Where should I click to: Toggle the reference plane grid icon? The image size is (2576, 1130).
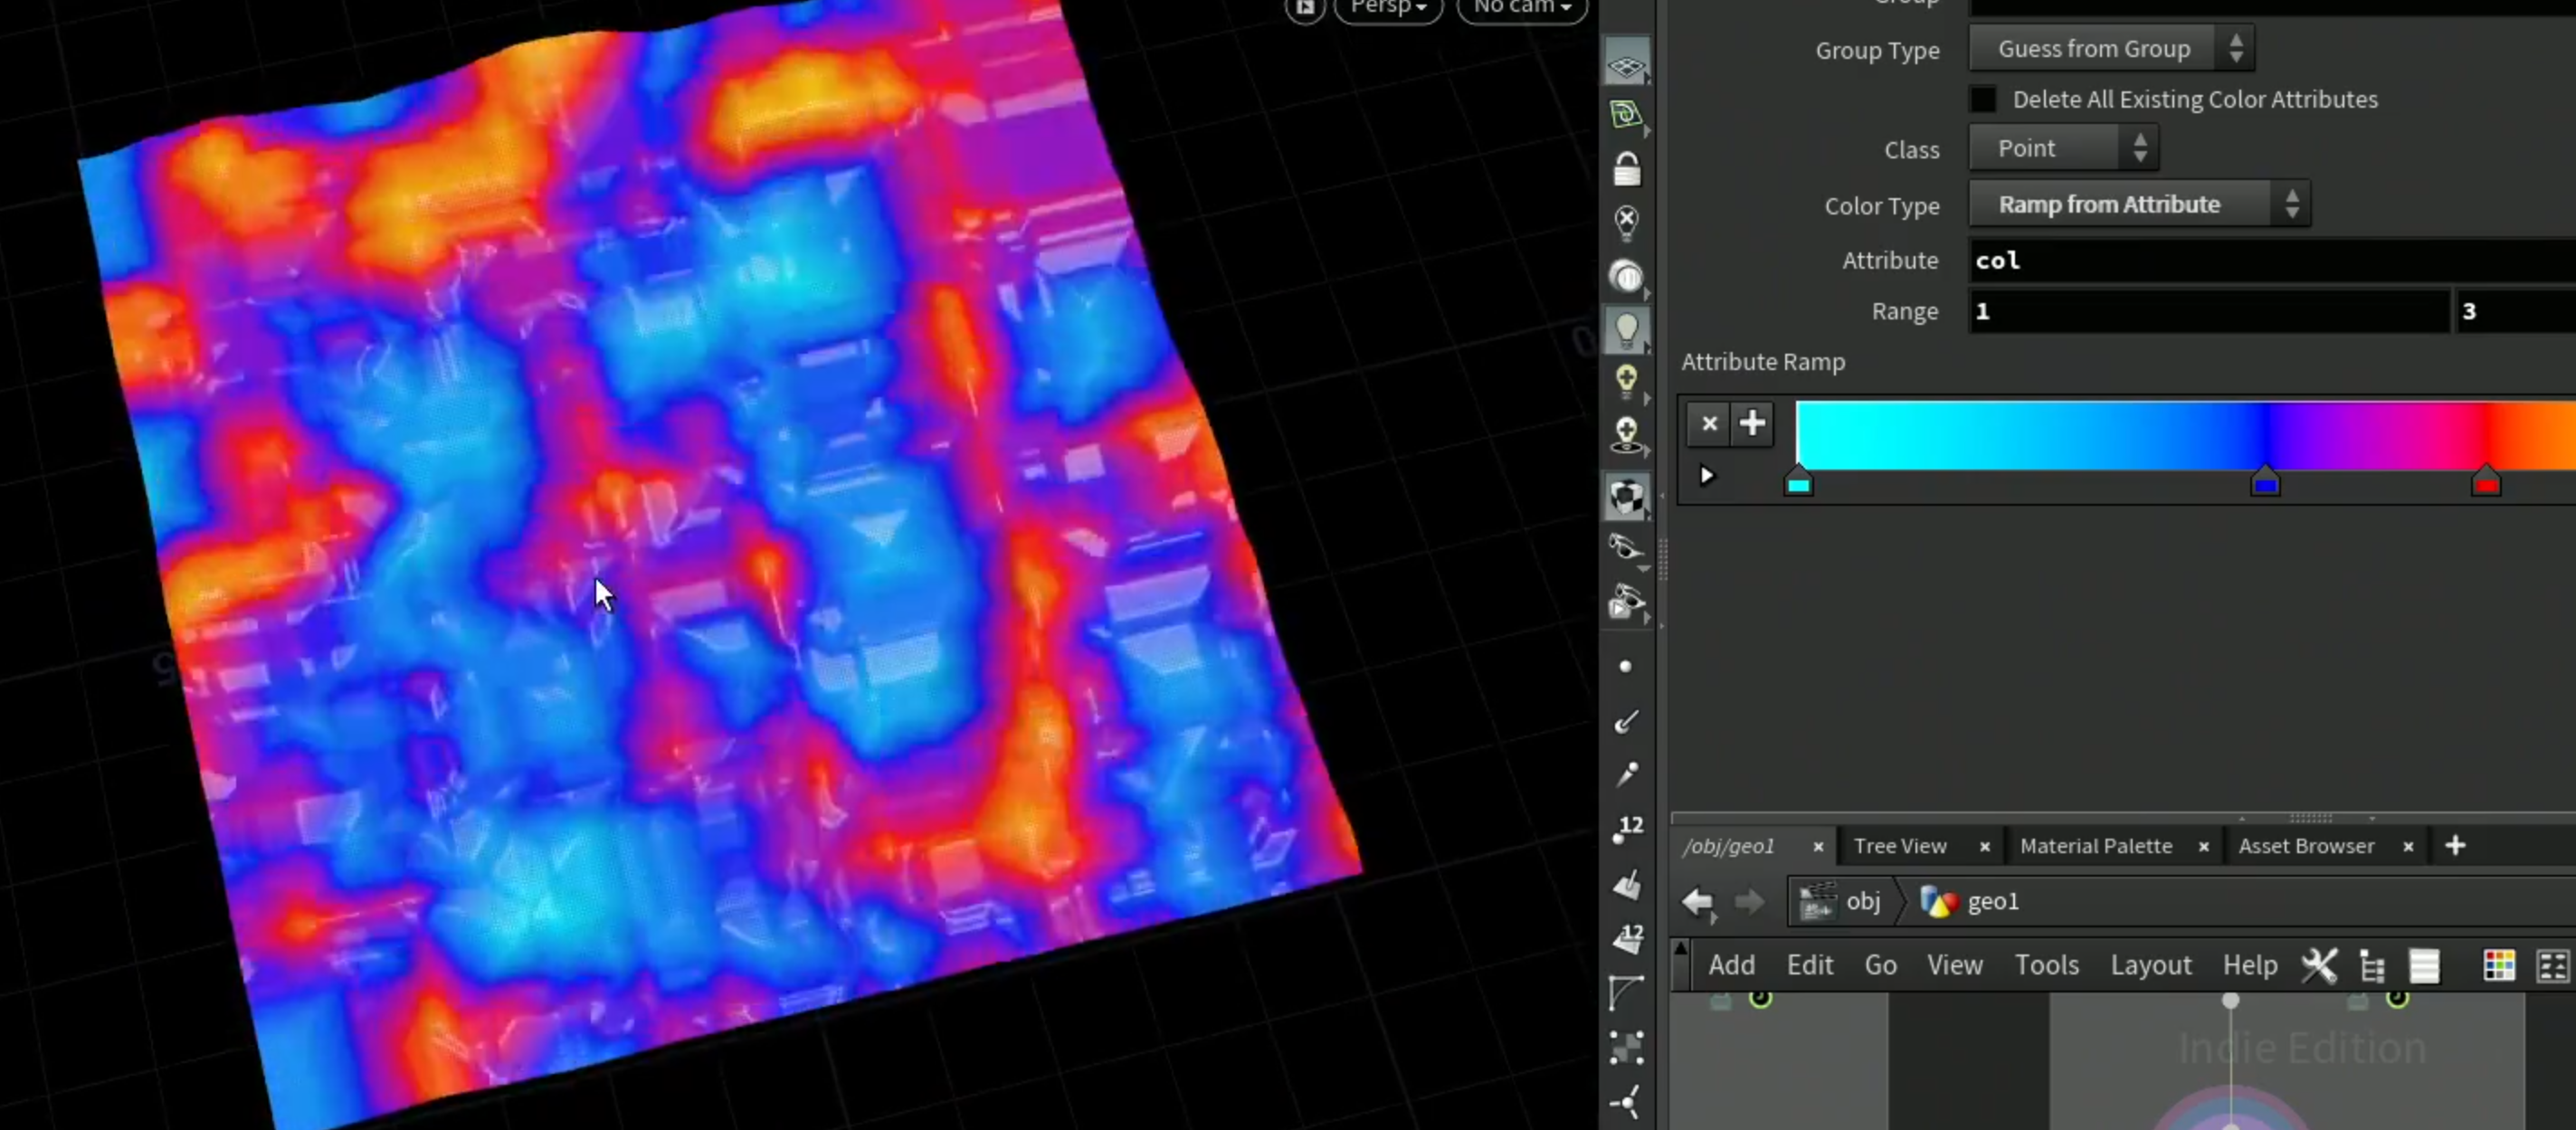click(1627, 64)
